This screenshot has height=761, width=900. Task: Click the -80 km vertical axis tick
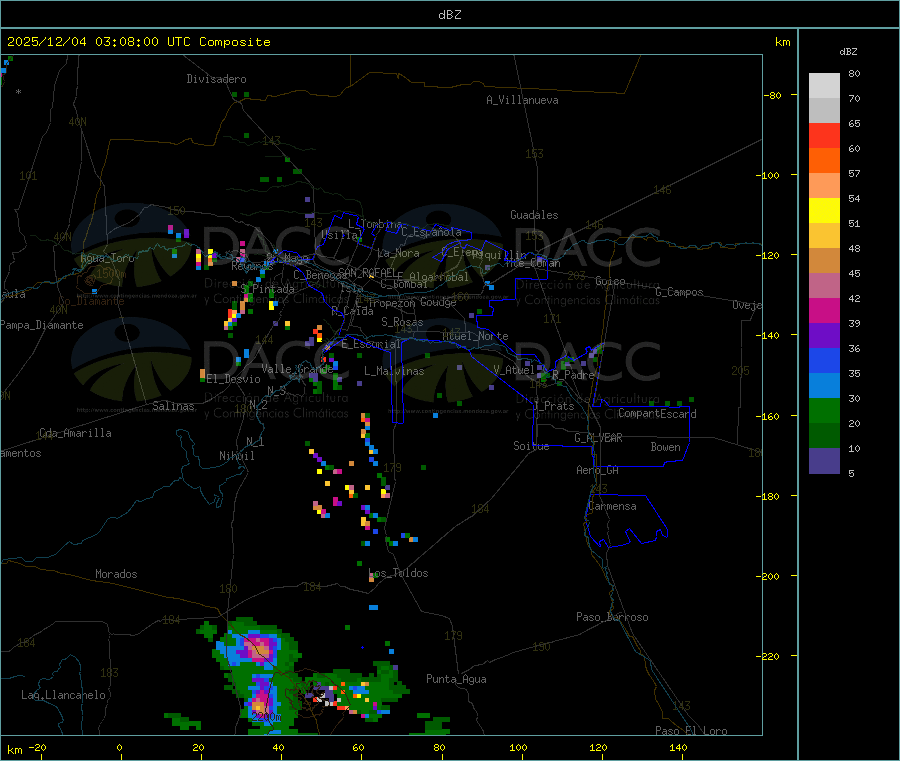772,95
